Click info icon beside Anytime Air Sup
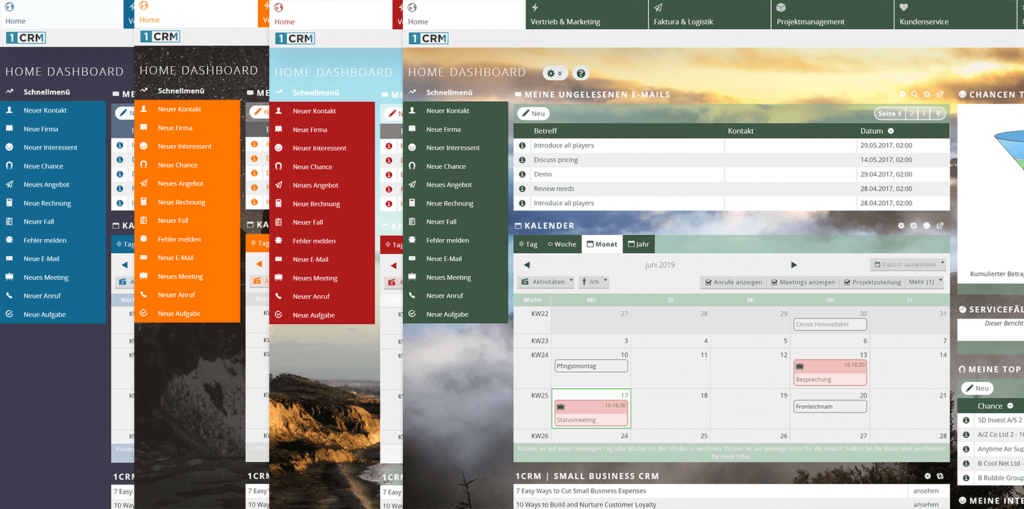The image size is (1024, 509). click(x=965, y=449)
